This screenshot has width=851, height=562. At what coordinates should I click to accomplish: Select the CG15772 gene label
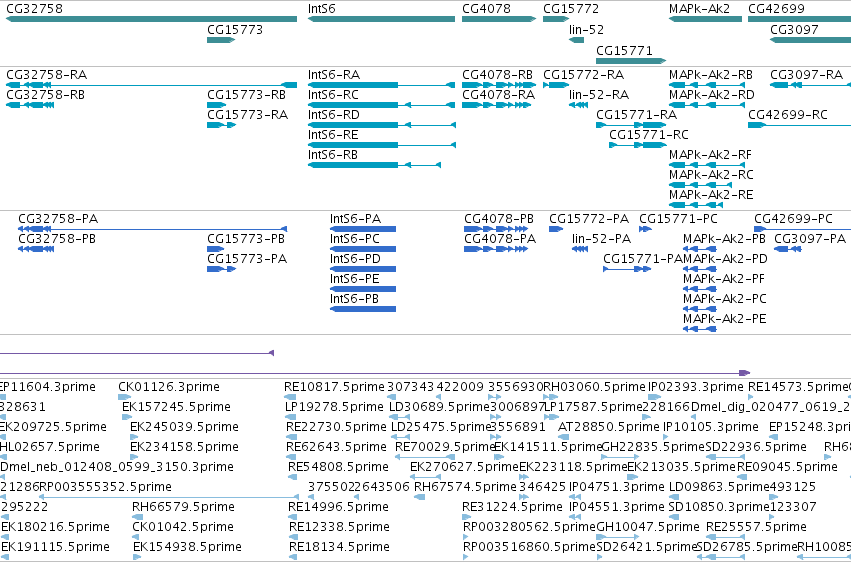(571, 9)
